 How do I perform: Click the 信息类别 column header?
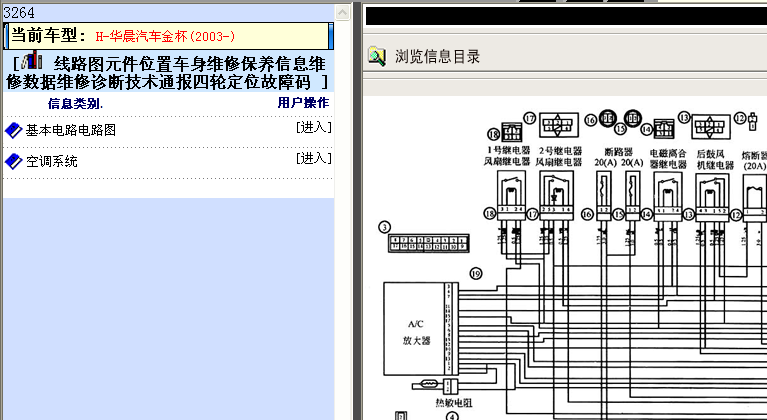coord(75,104)
